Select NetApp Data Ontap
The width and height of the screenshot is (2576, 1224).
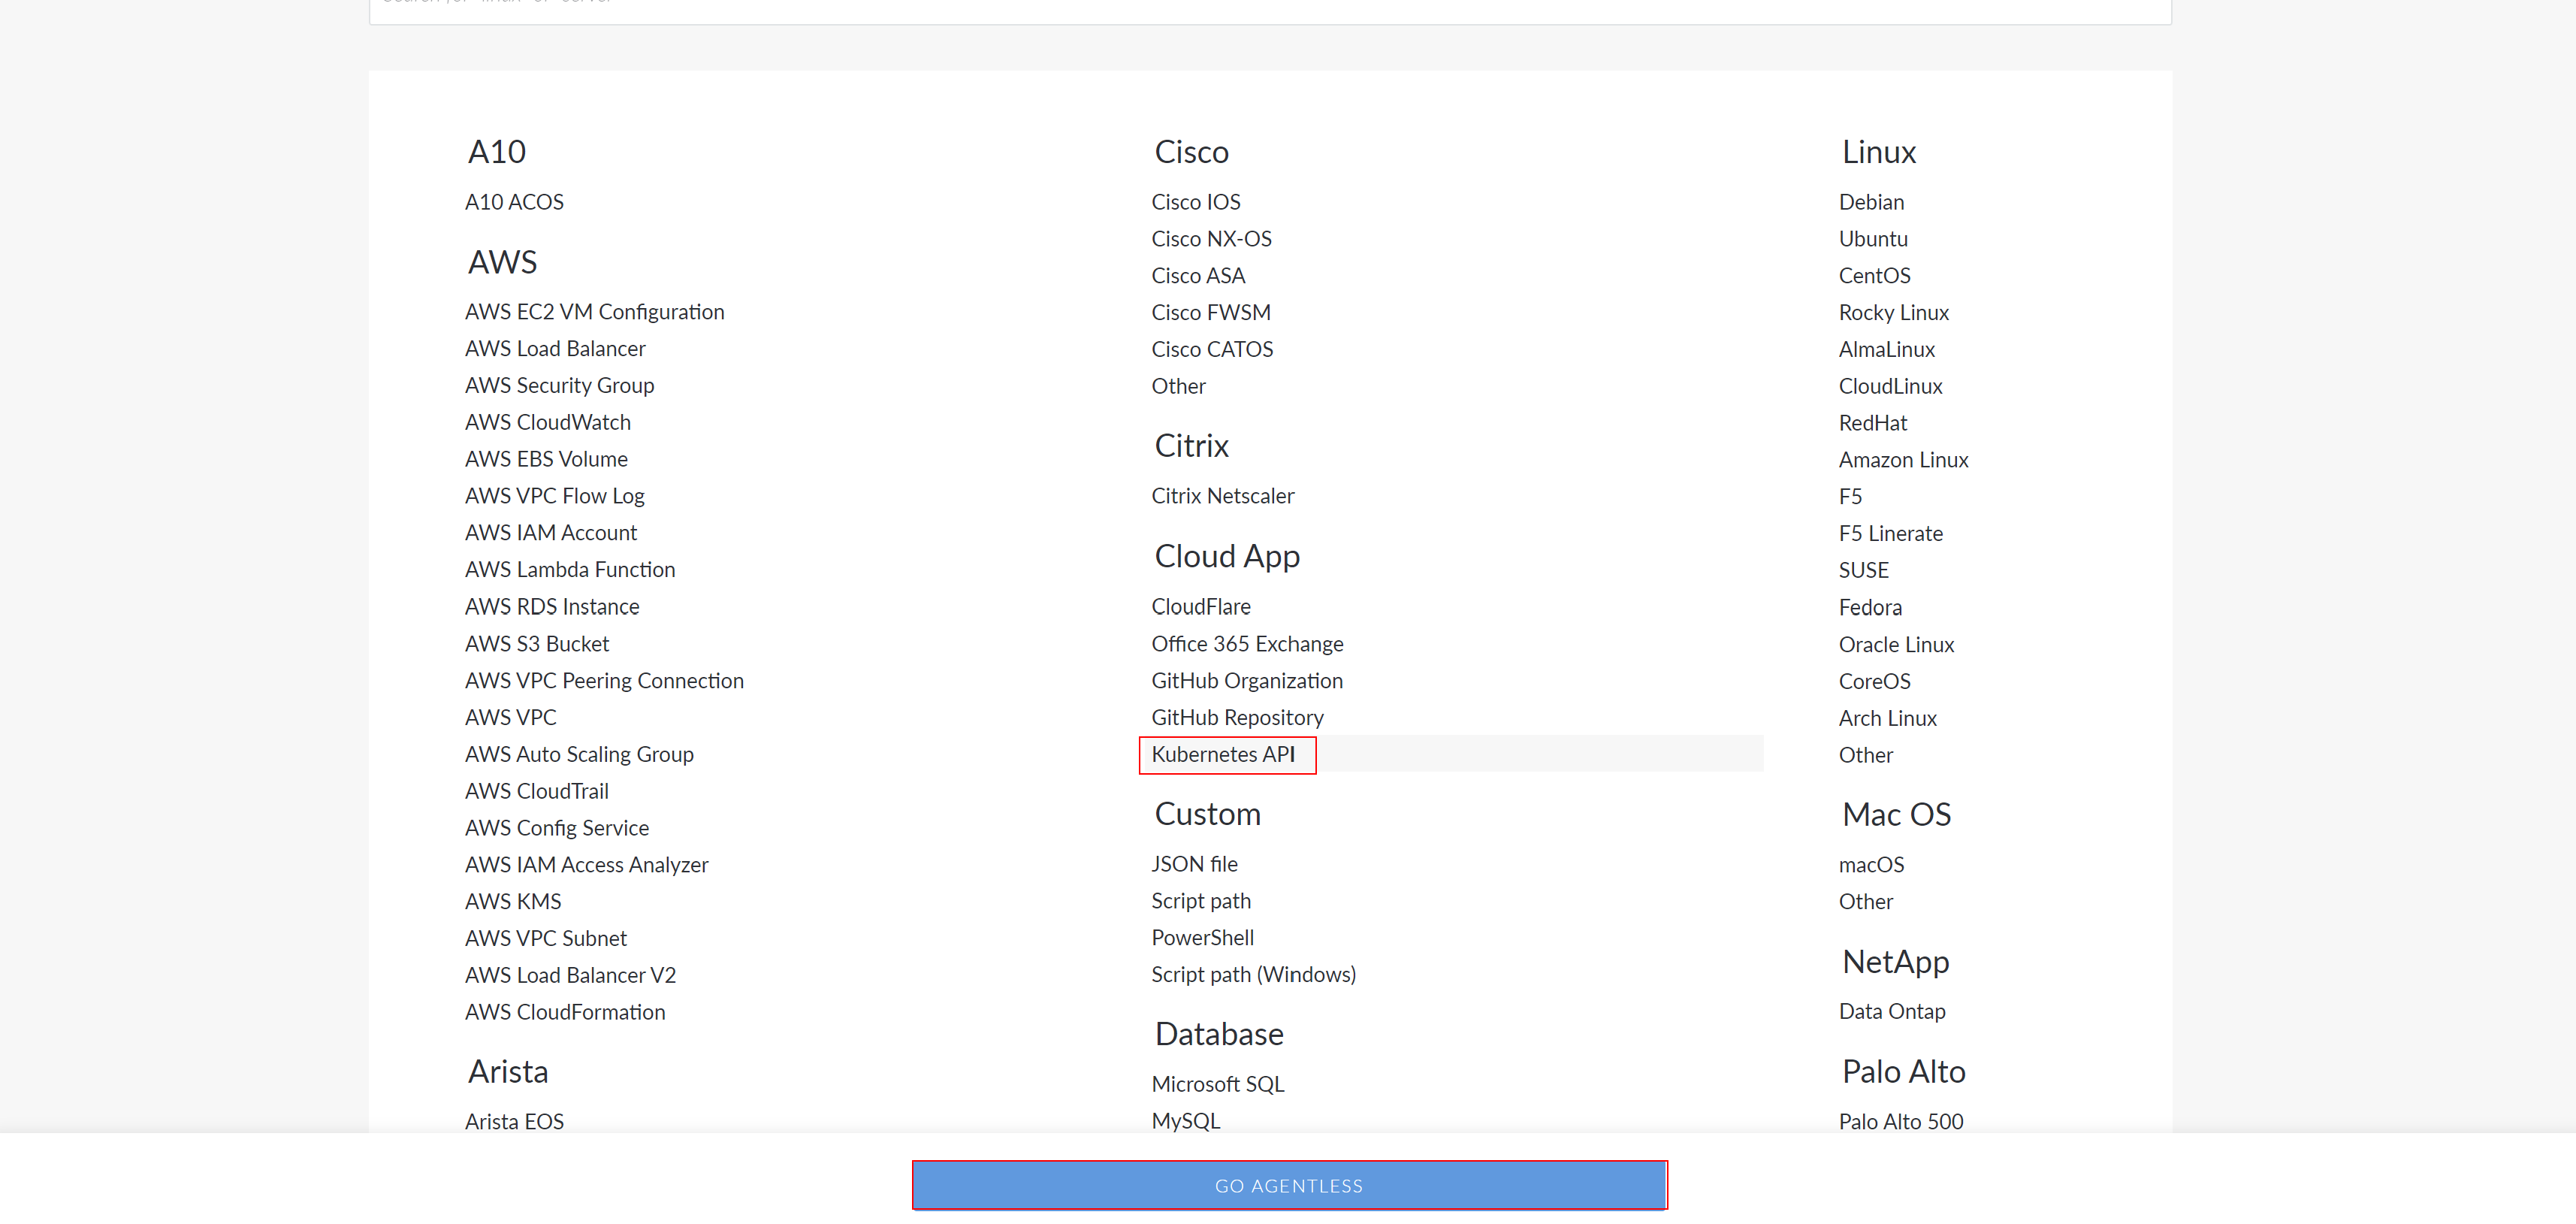tap(1892, 1011)
